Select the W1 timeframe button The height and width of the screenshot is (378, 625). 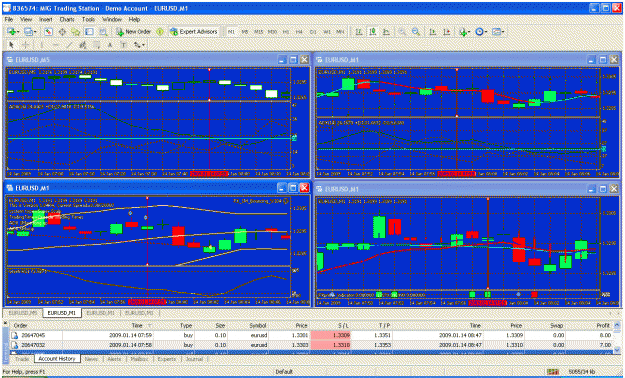[327, 32]
